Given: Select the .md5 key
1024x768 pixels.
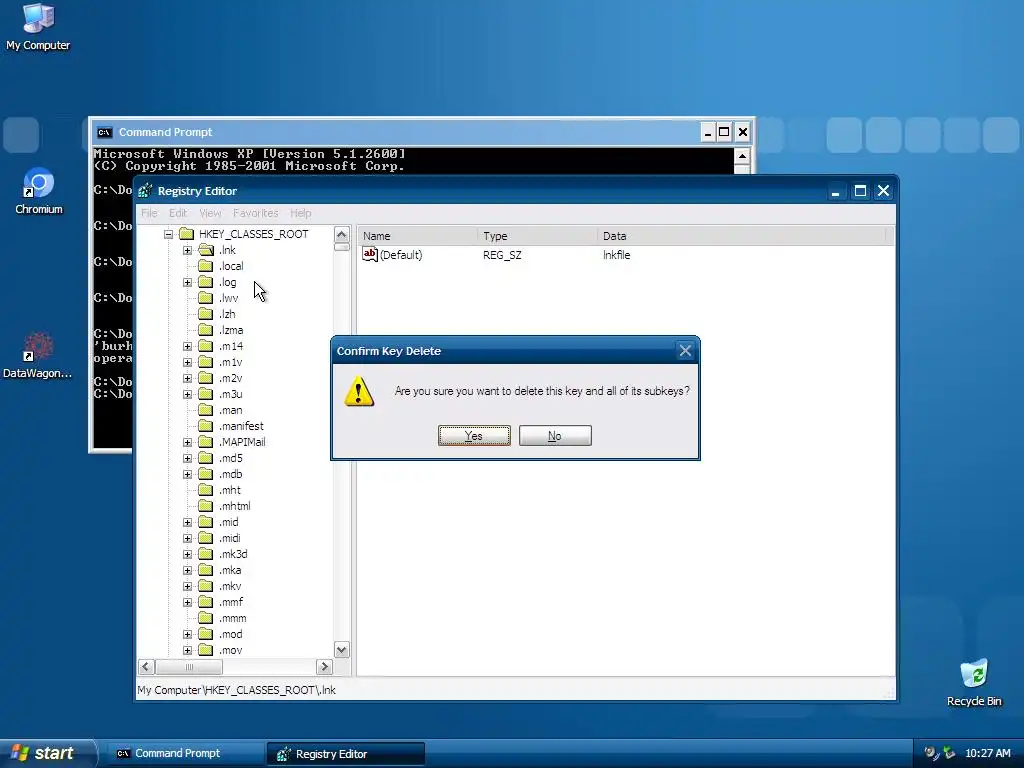Looking at the screenshot, I should (x=231, y=458).
